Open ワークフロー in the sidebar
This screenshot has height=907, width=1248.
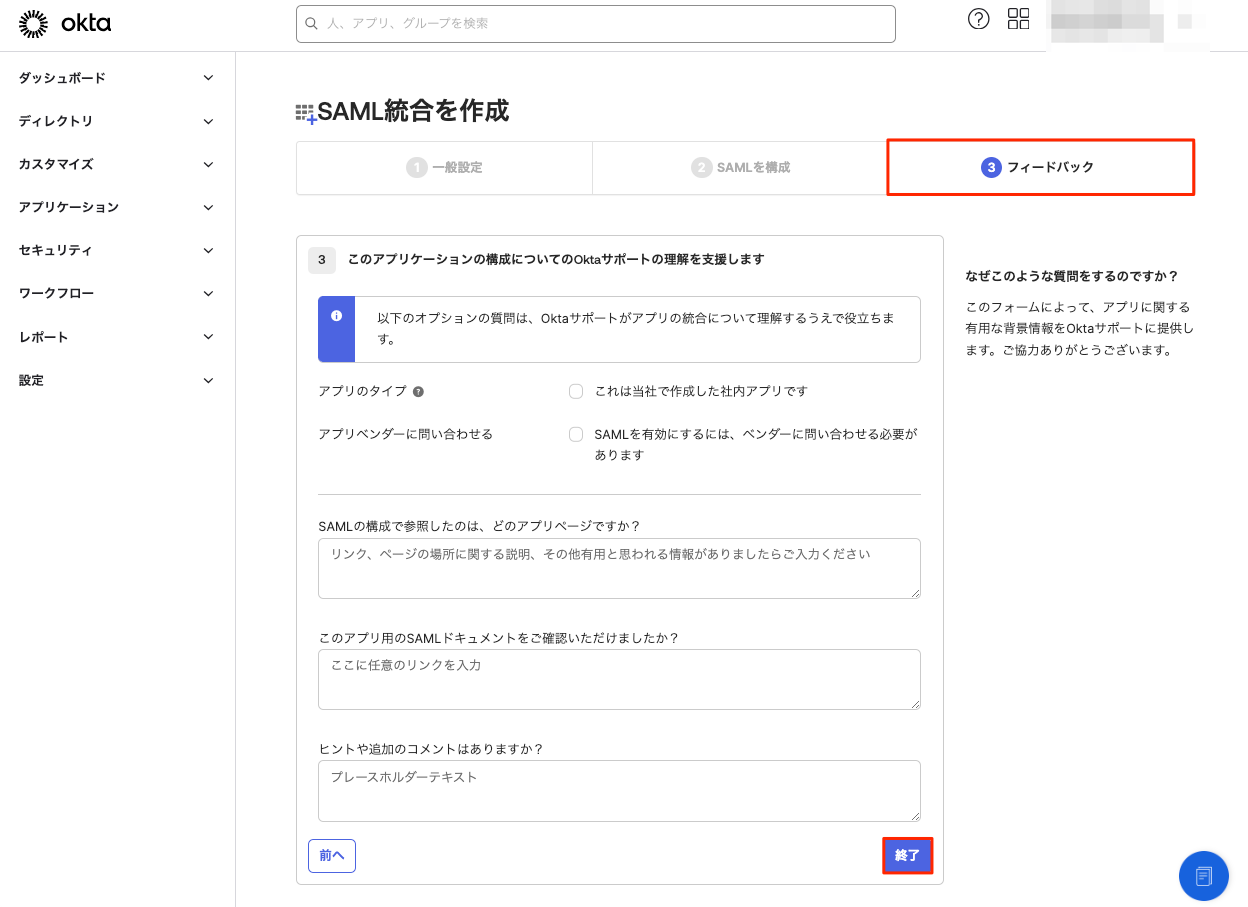point(56,293)
